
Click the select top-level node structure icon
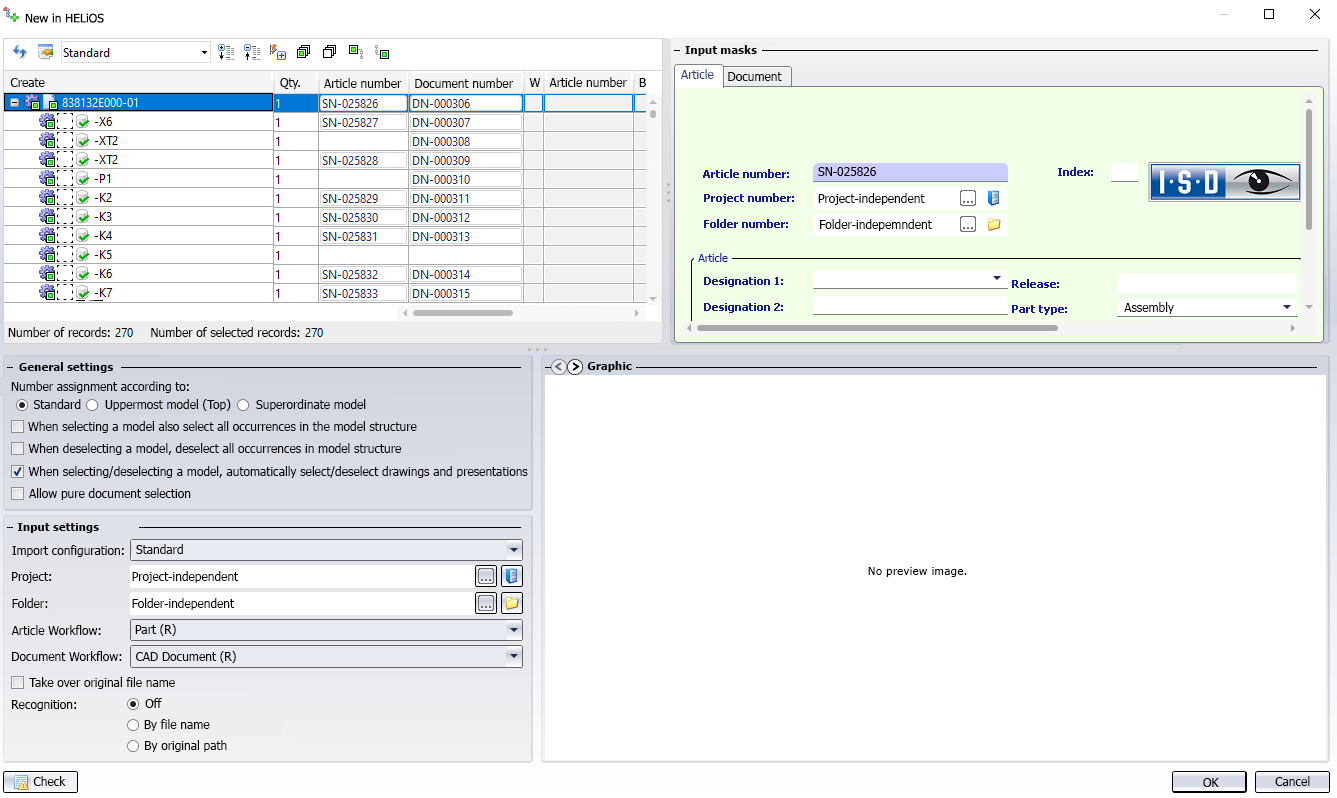coord(355,51)
